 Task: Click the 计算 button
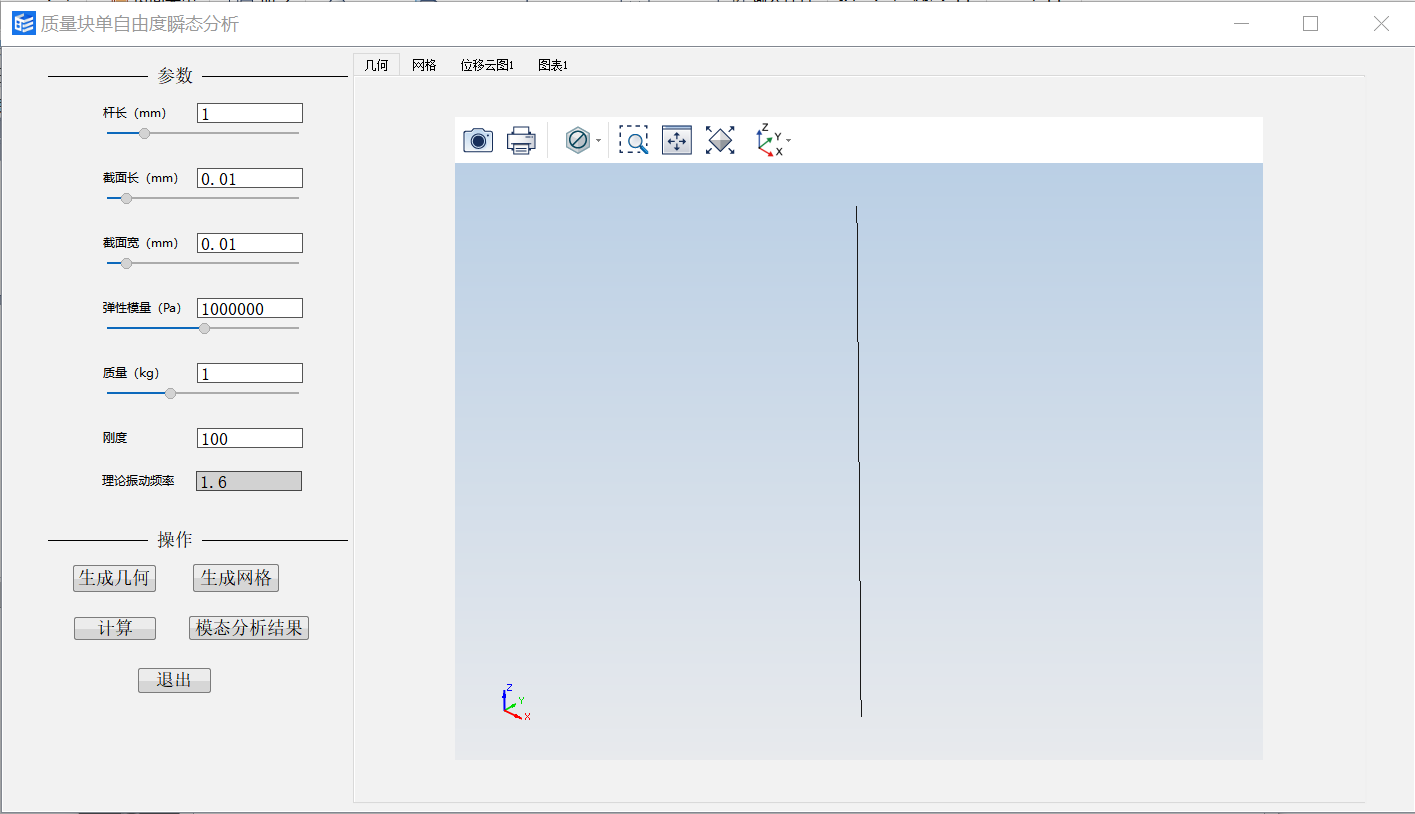point(115,628)
